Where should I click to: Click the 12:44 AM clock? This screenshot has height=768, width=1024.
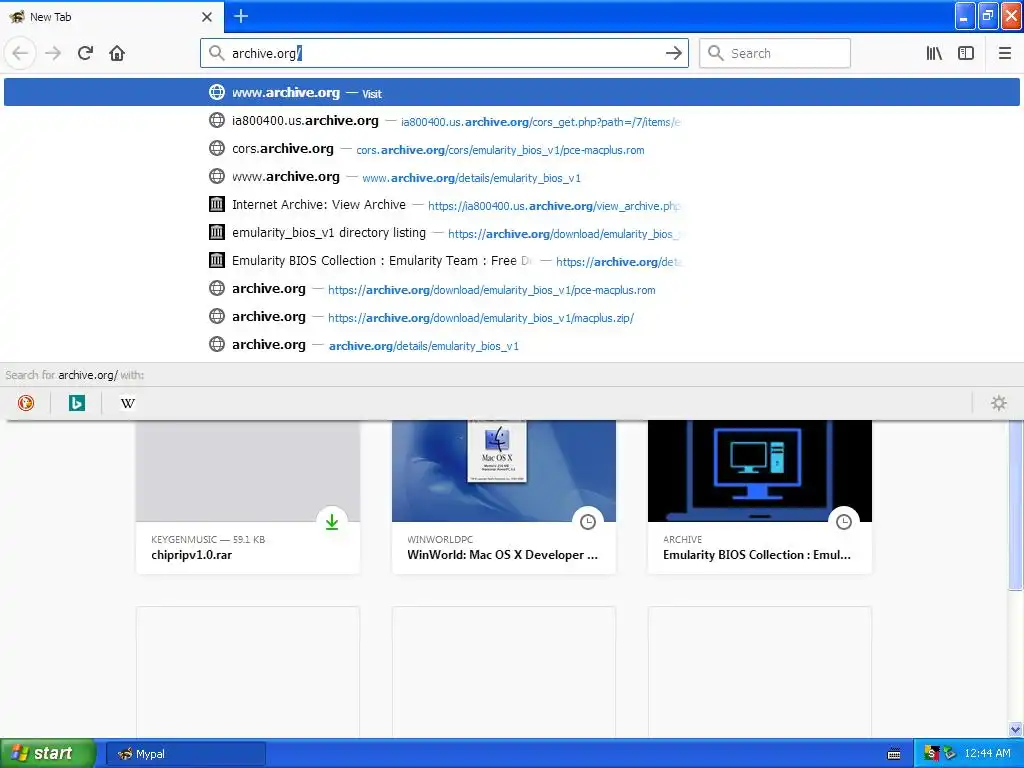coord(987,754)
